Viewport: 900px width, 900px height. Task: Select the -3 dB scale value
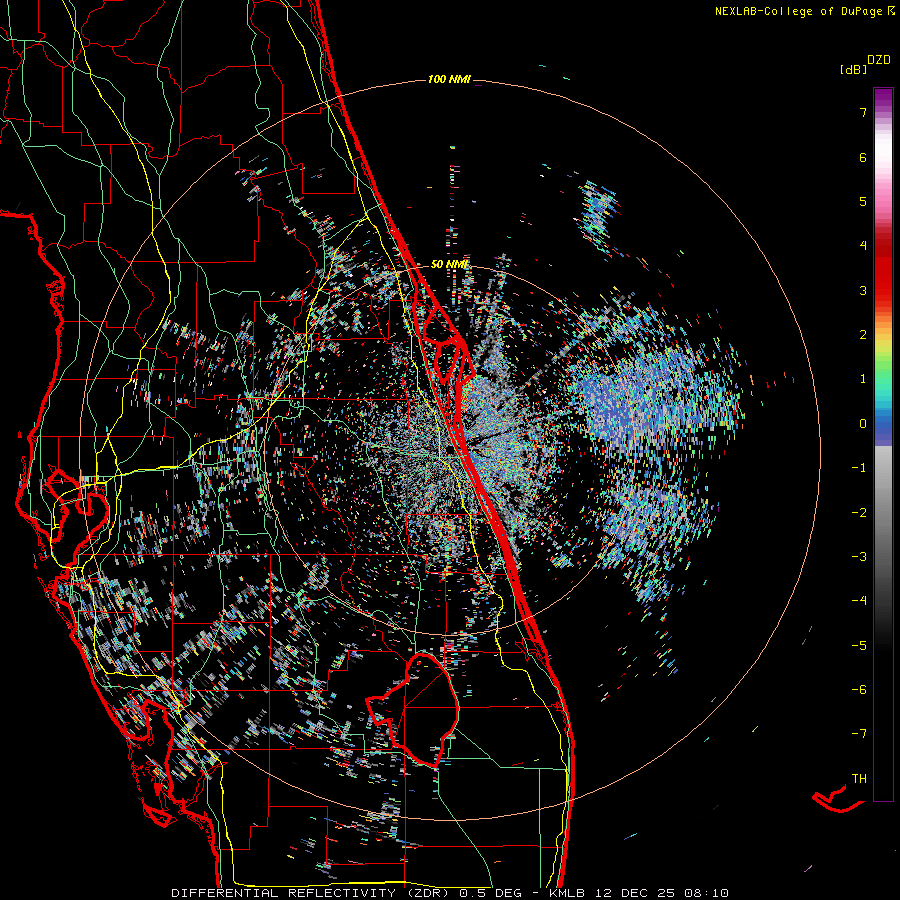pyautogui.click(x=859, y=556)
